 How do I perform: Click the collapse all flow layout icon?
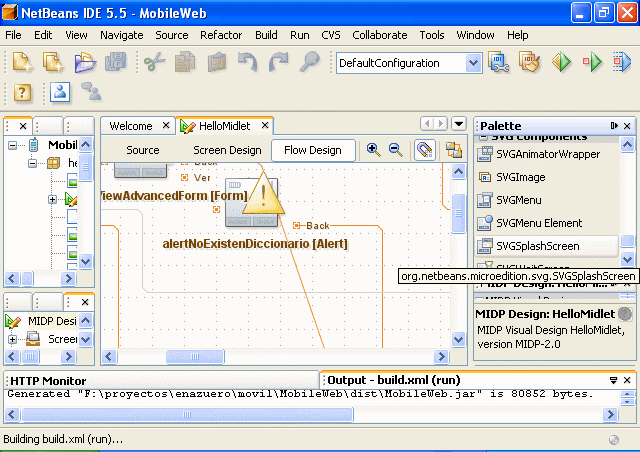(x=454, y=150)
